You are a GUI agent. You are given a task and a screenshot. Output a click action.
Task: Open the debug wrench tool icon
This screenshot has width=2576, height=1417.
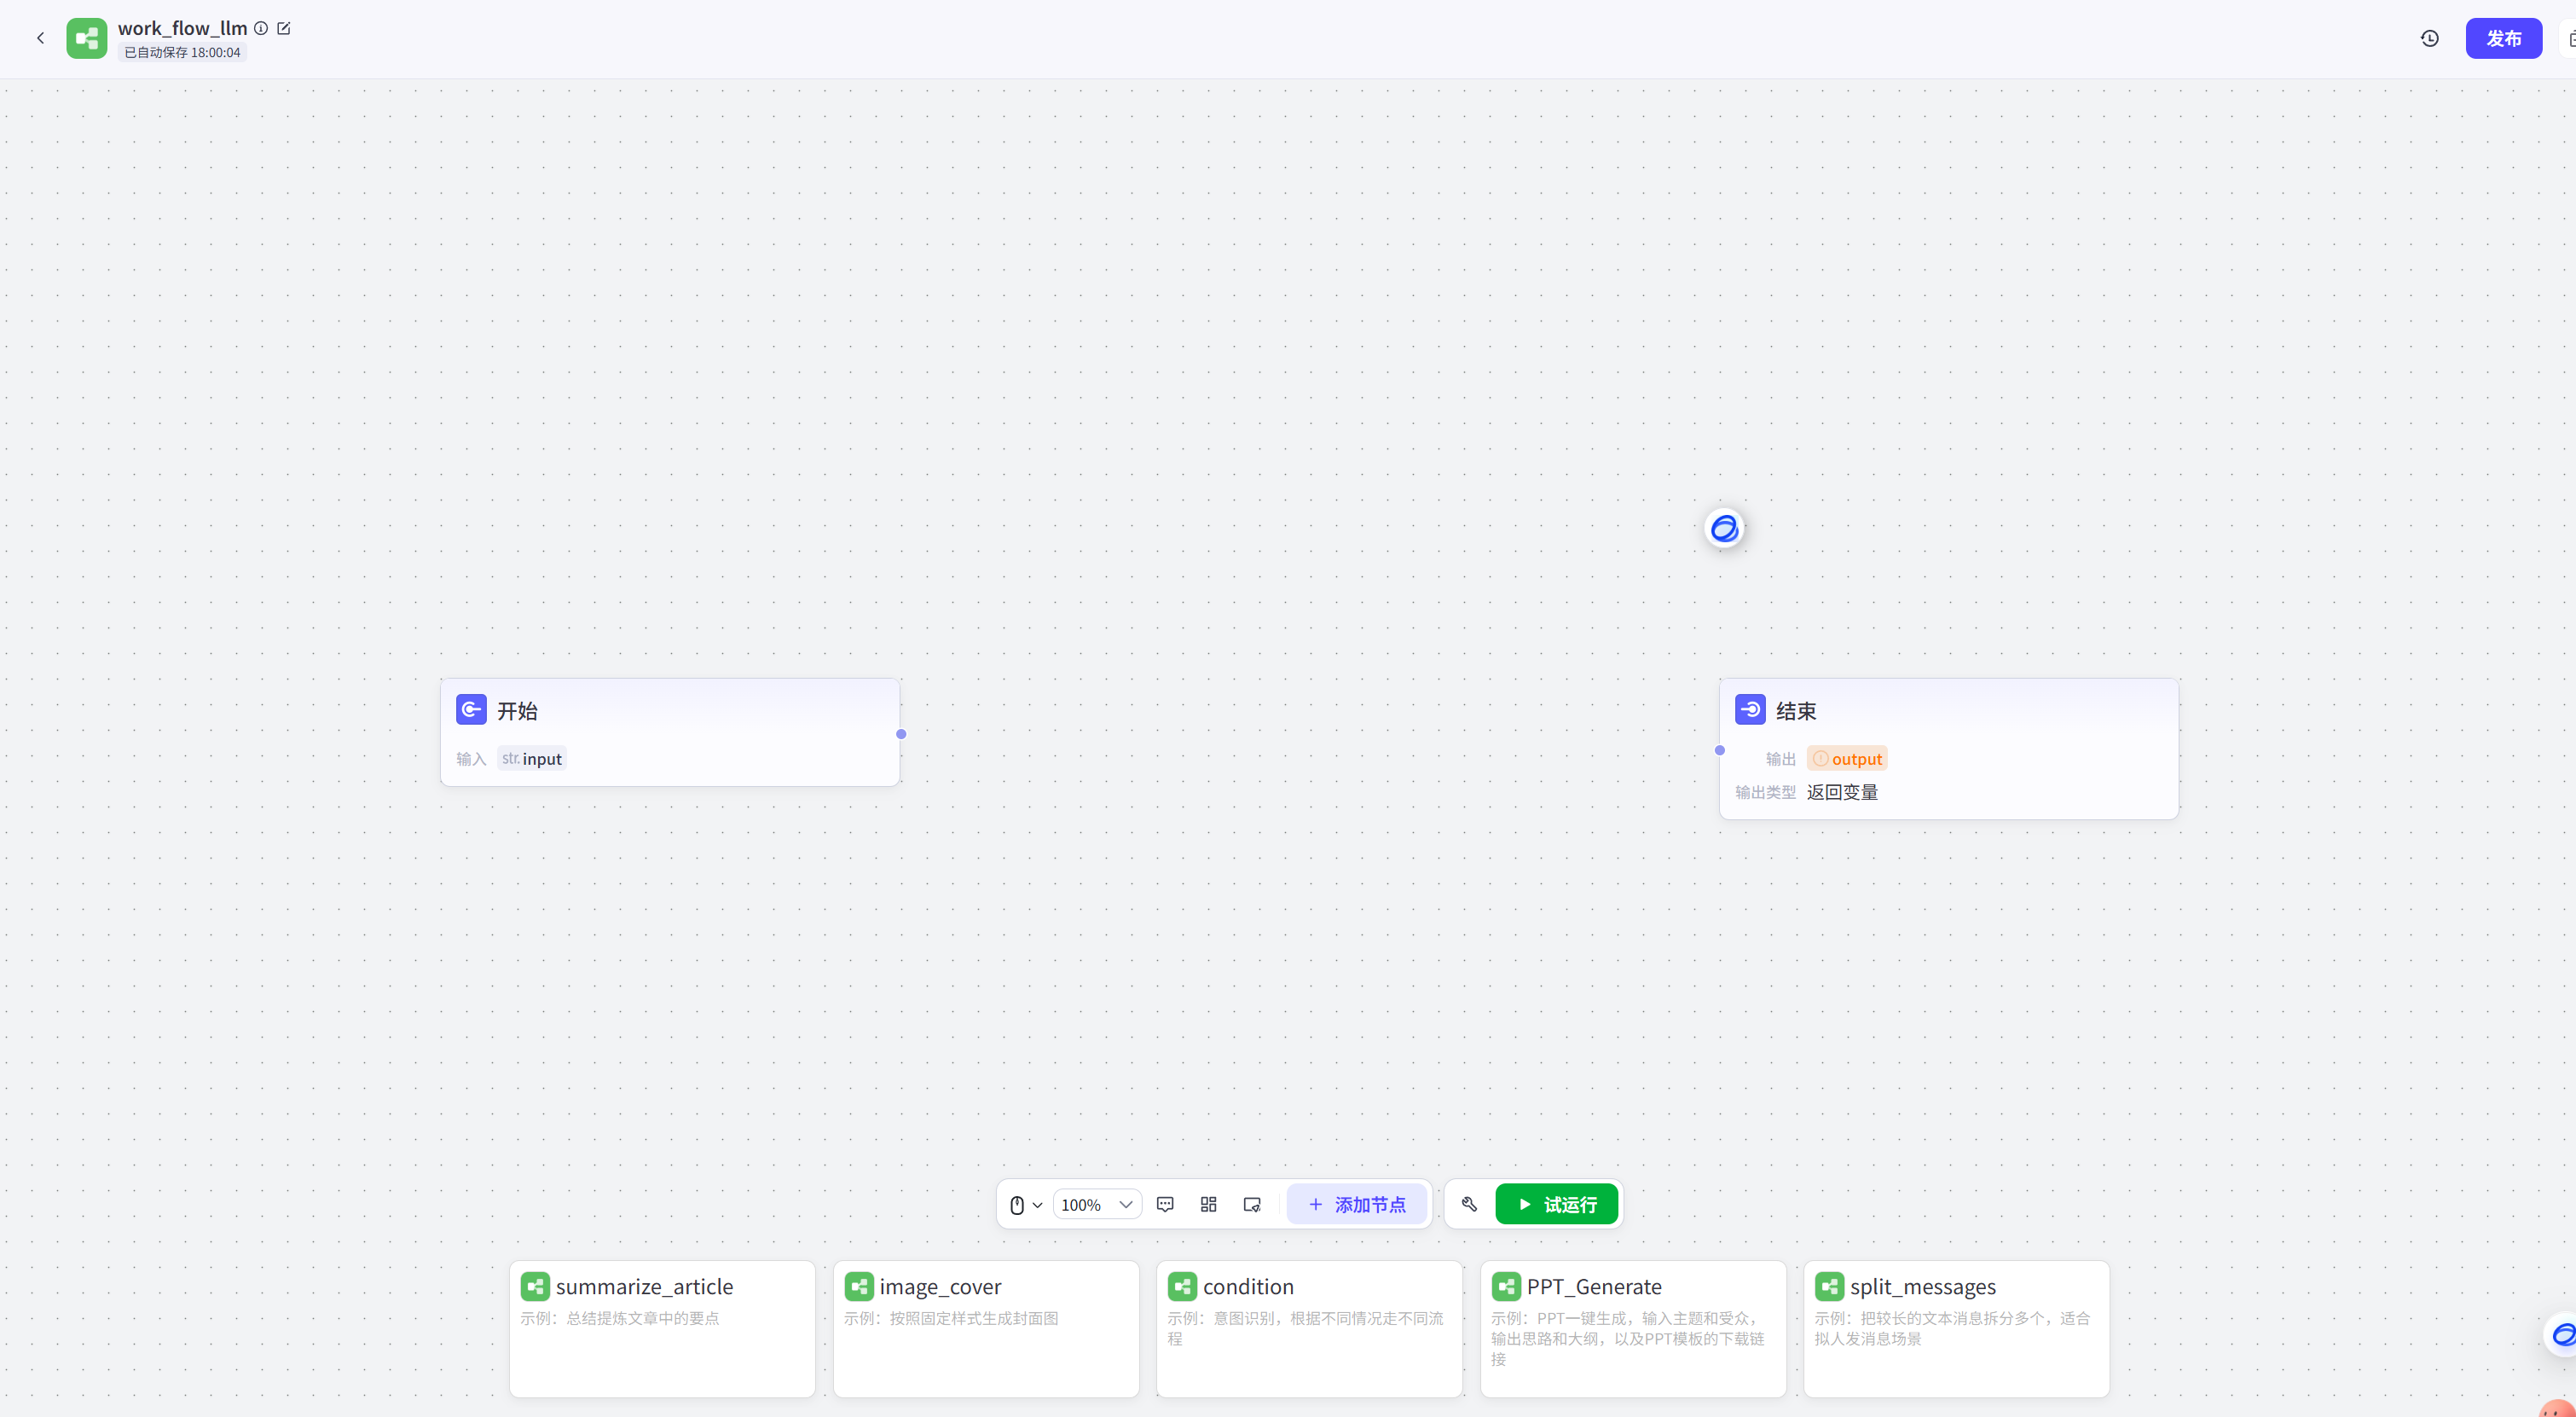(1469, 1204)
